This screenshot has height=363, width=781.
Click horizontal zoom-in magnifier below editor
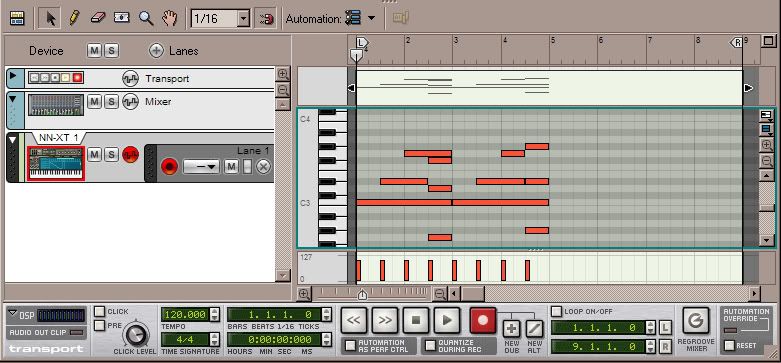click(304, 294)
